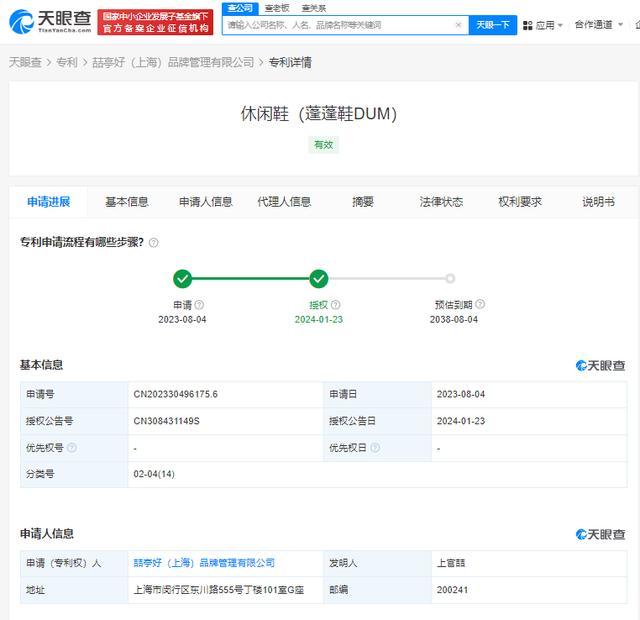
Task: Open applicant link 喆孝好（上海）品牌管理有限公司 in table
Action: [x=204, y=563]
